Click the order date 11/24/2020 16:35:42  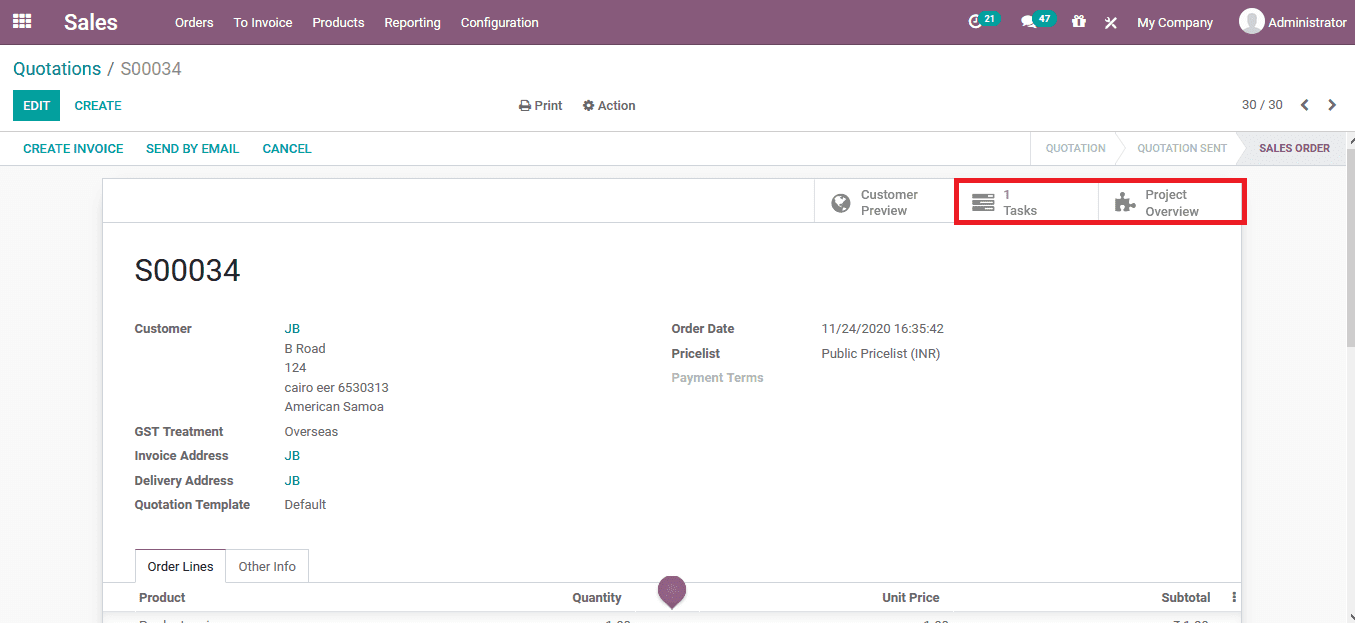click(x=882, y=328)
